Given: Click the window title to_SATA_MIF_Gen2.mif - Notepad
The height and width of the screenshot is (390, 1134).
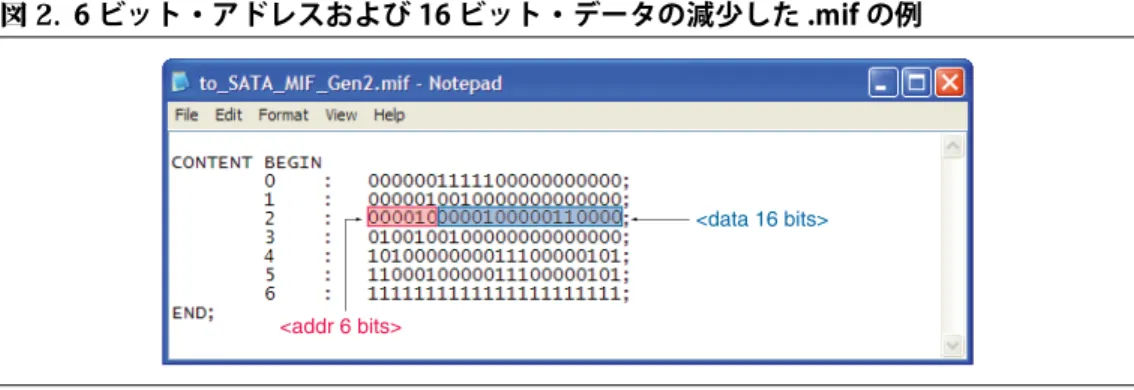Looking at the screenshot, I should click(350, 83).
